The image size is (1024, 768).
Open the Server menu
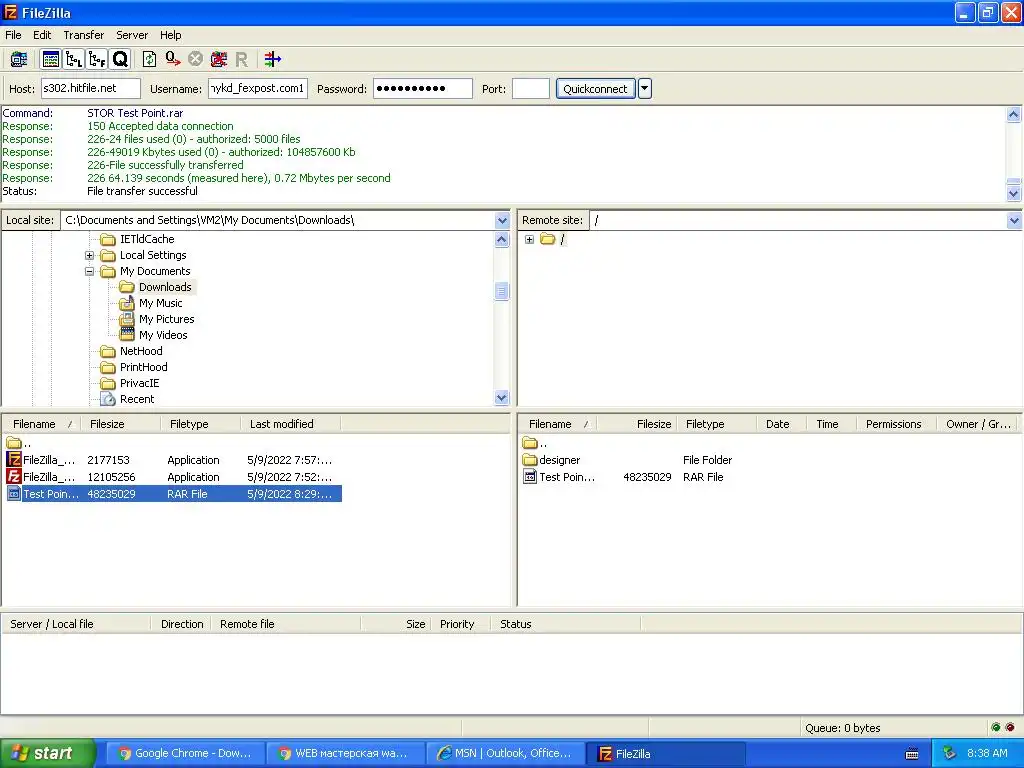pyautogui.click(x=132, y=35)
